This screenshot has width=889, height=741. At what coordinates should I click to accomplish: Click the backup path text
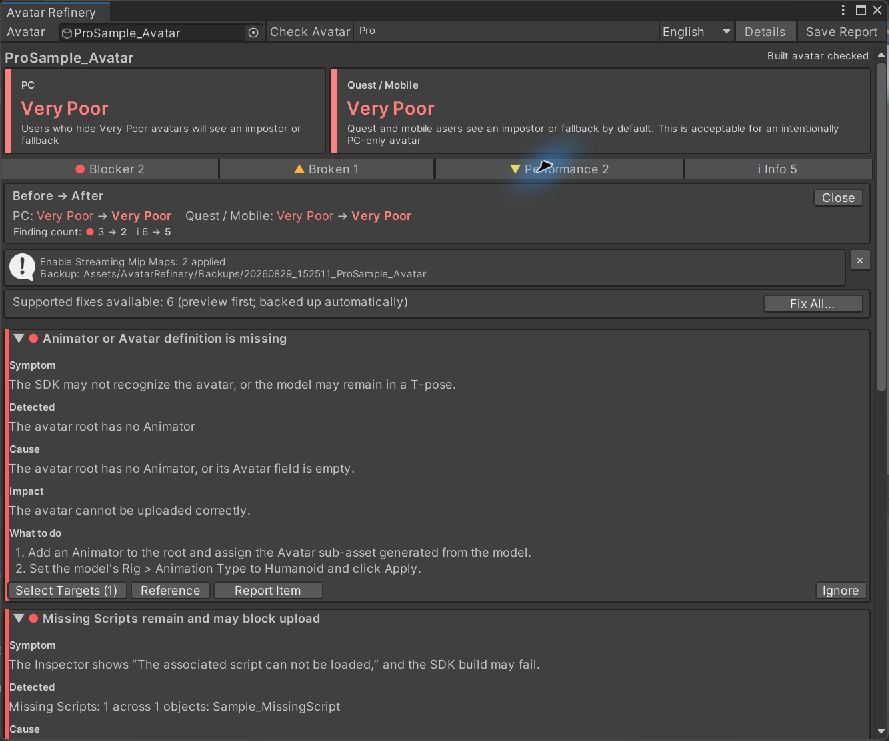[233, 274]
